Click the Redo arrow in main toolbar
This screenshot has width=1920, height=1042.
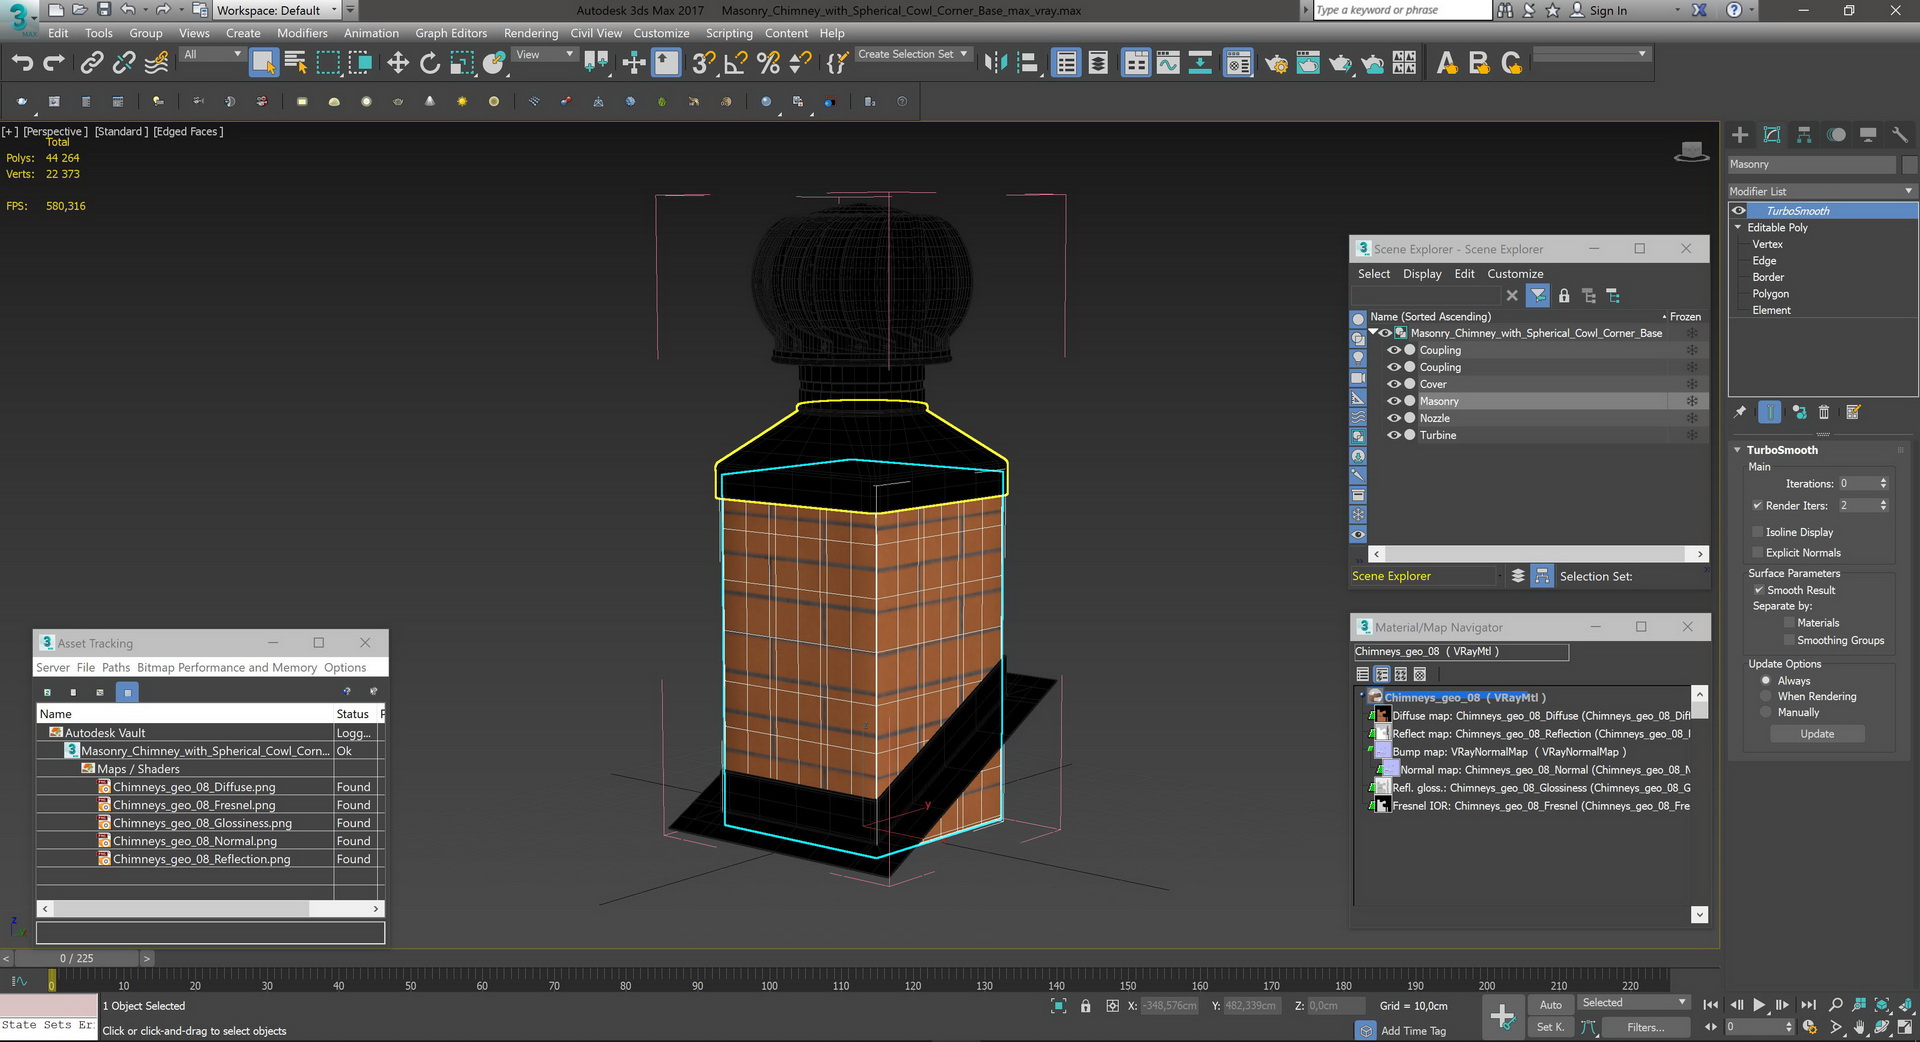pyautogui.click(x=54, y=63)
